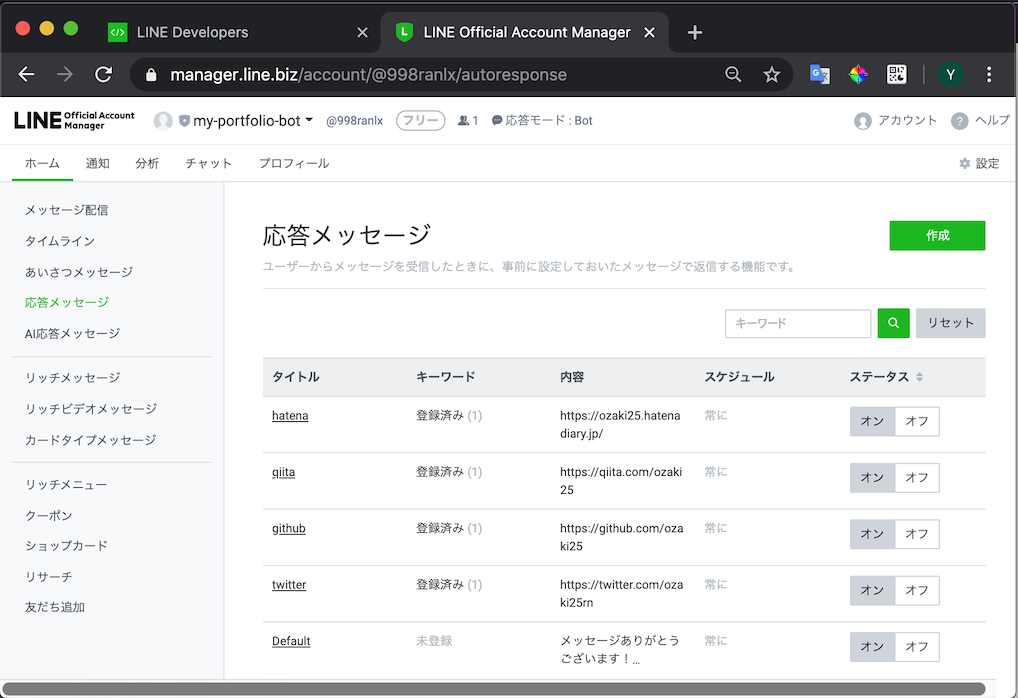Click the browser forward arrow

point(65,75)
